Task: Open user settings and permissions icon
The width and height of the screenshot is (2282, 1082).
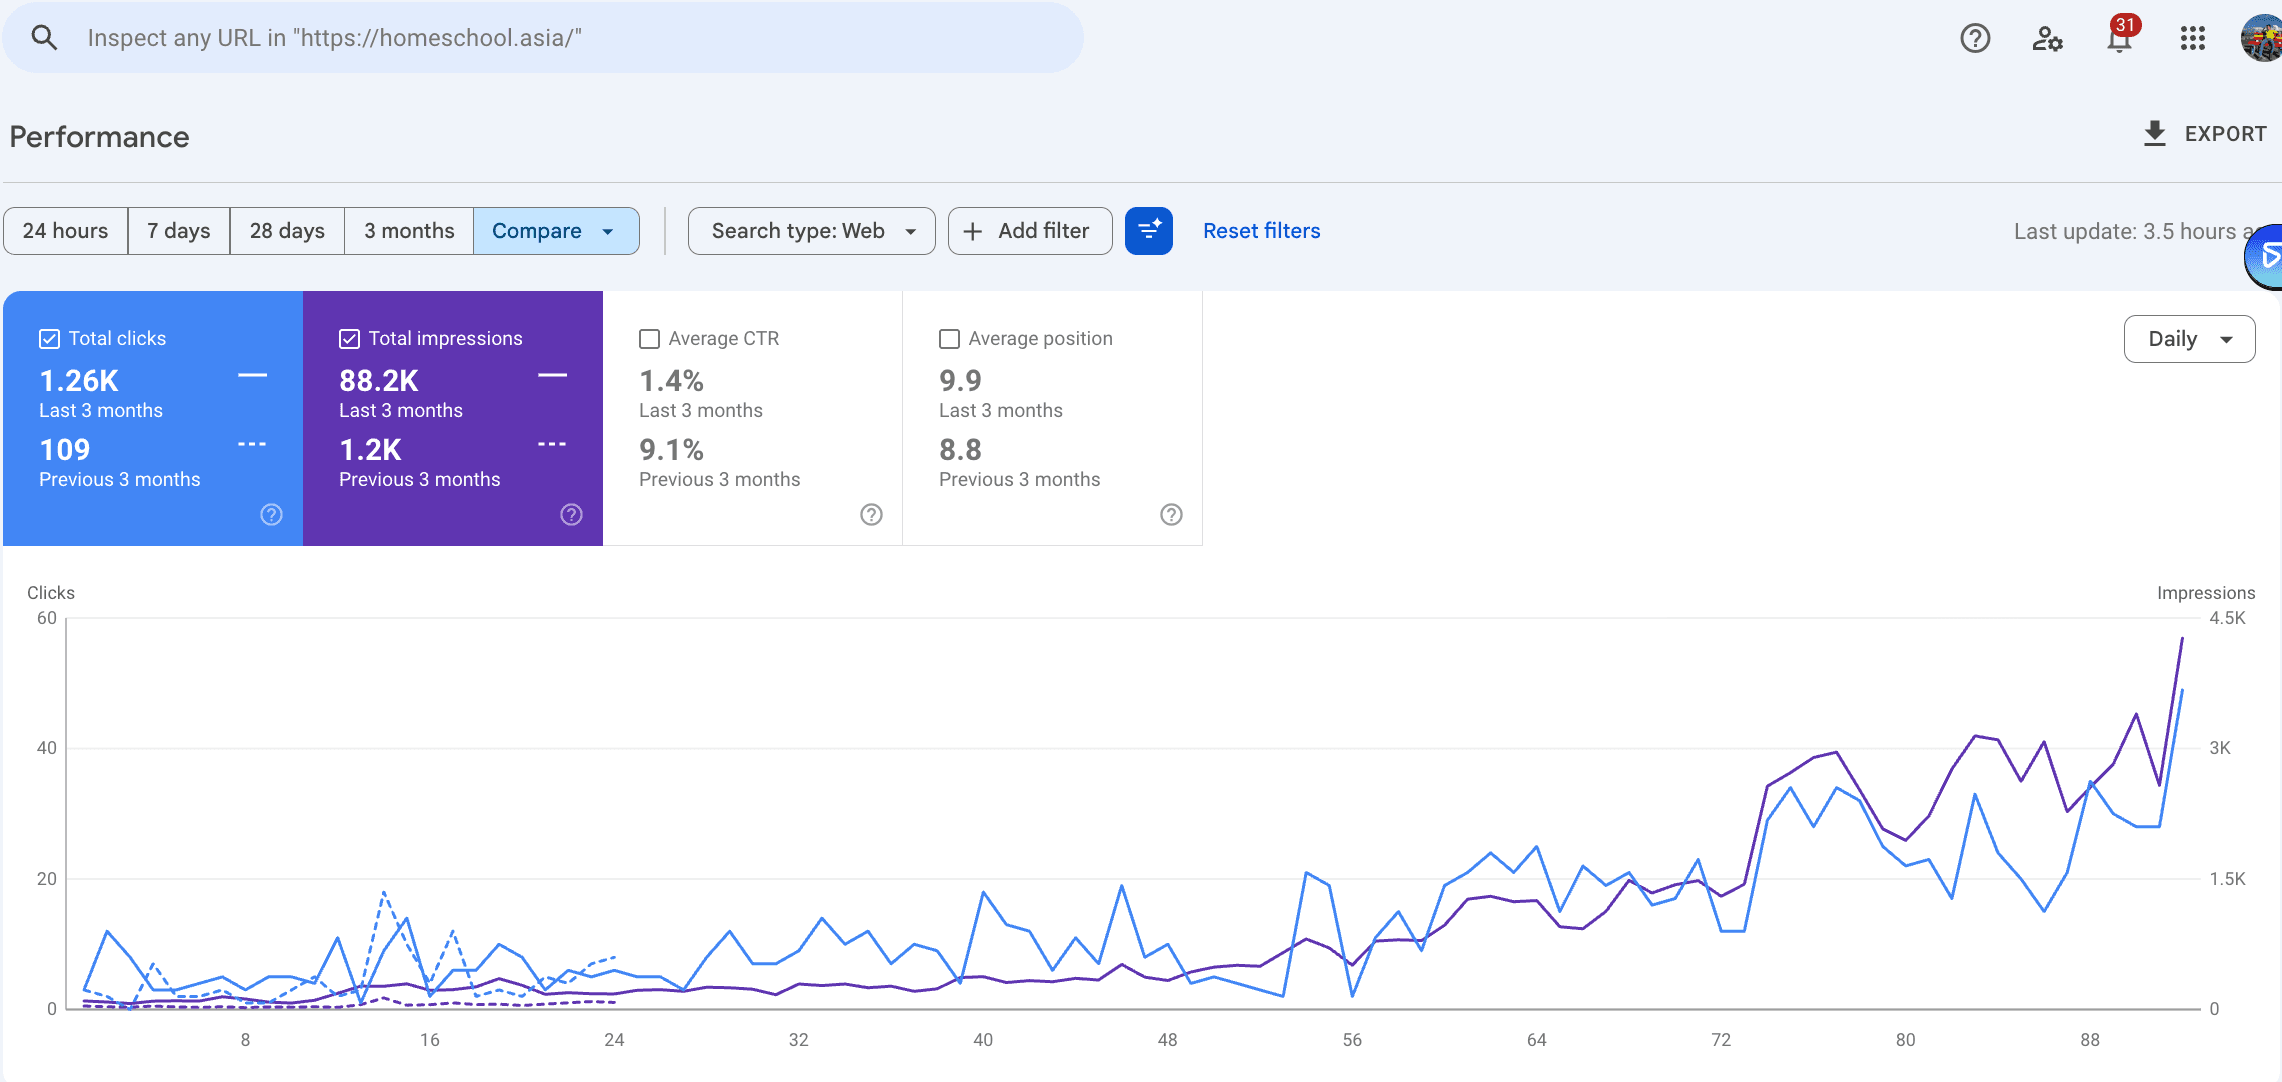Action: click(x=2047, y=38)
